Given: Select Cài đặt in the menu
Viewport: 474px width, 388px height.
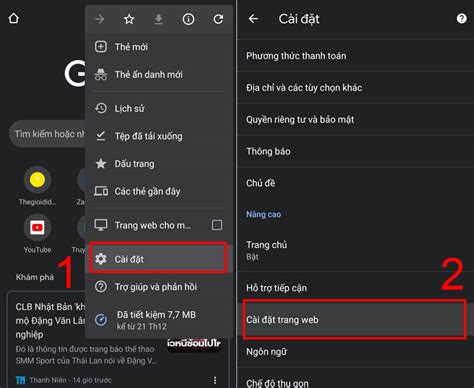Looking at the screenshot, I should pyautogui.click(x=159, y=259).
